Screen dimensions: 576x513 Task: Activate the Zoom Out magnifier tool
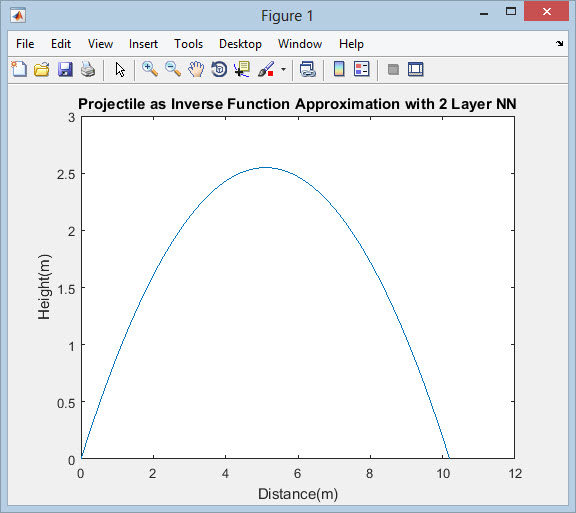[173, 69]
